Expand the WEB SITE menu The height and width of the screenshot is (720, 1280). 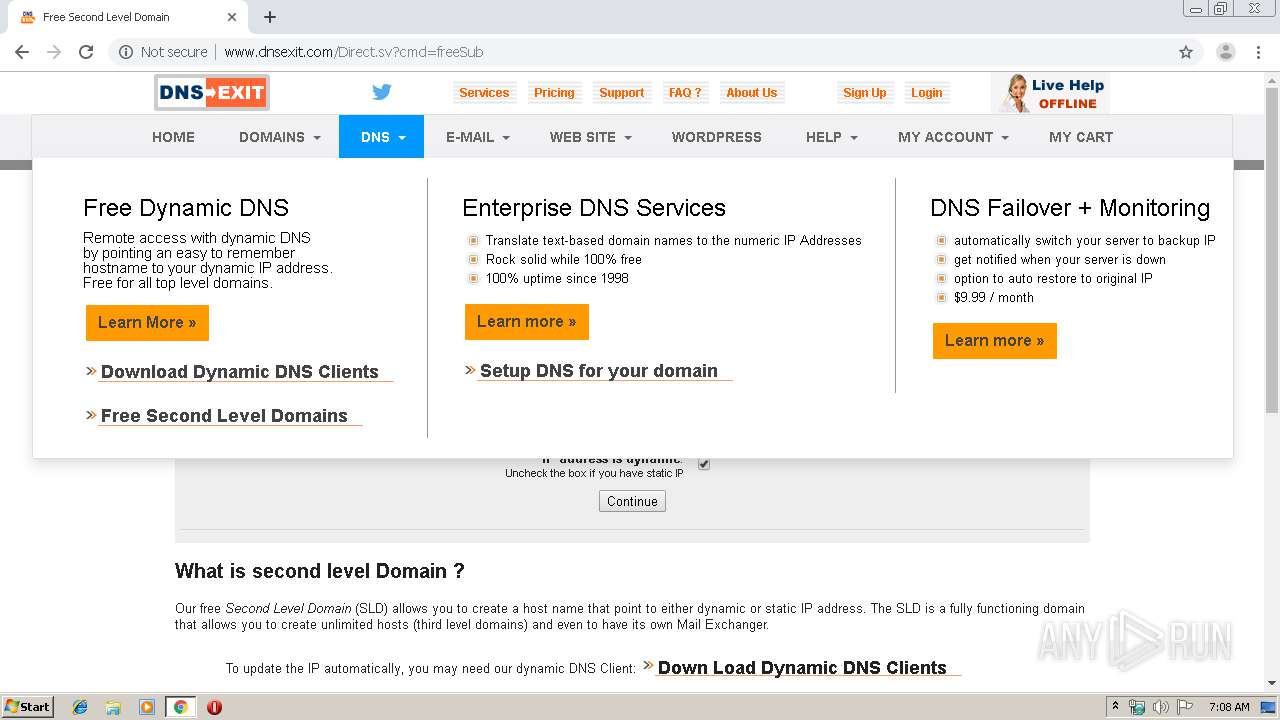[x=590, y=137]
